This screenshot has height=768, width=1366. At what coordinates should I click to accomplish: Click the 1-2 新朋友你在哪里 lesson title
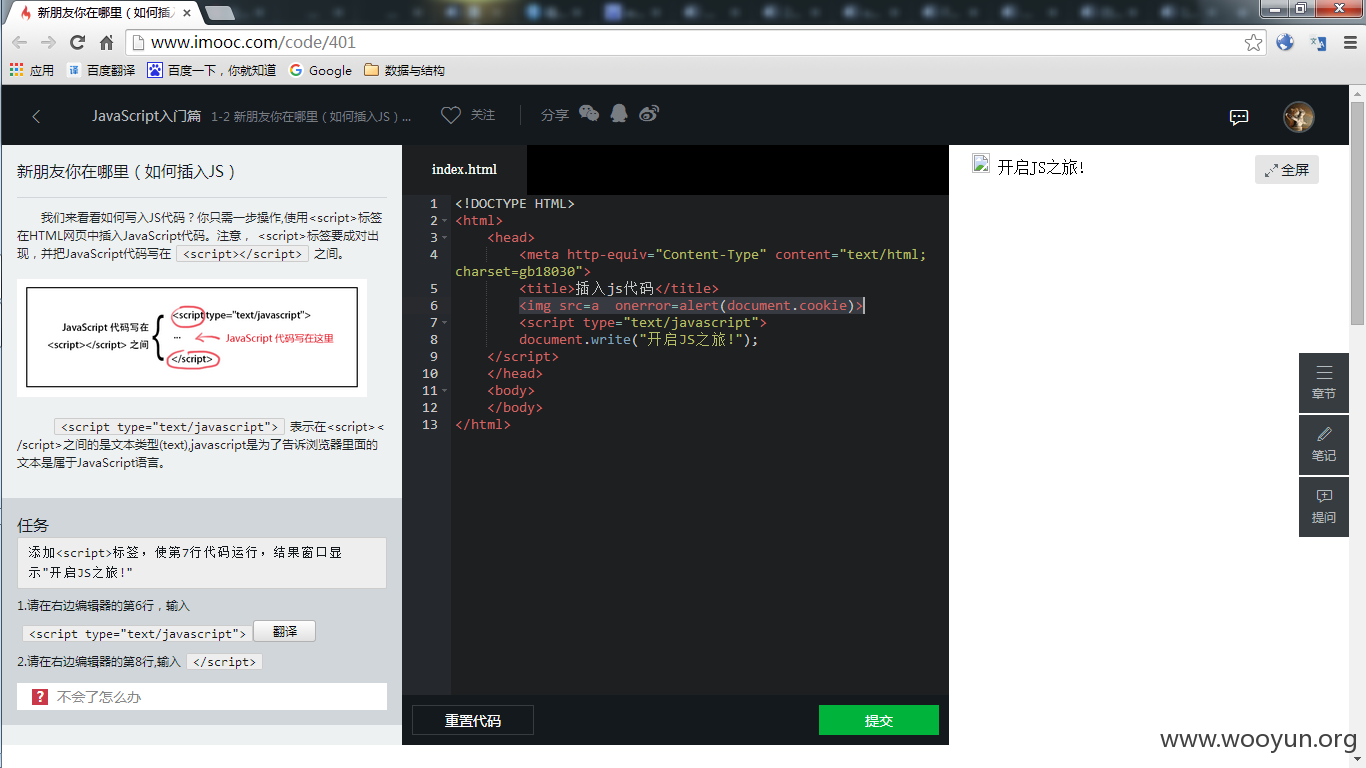tap(311, 117)
